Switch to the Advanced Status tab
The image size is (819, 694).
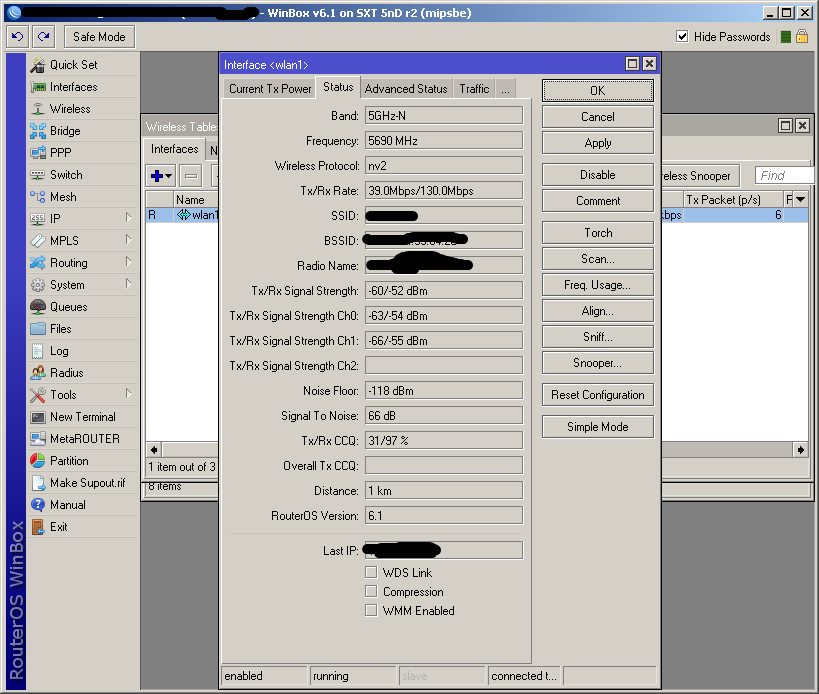pyautogui.click(x=406, y=89)
